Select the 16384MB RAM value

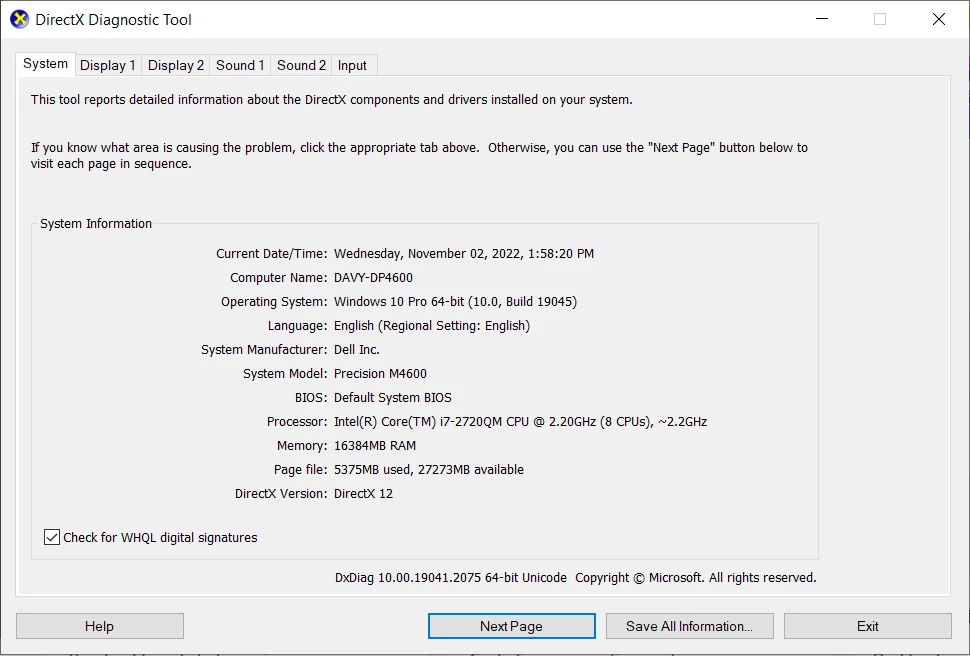tap(375, 446)
